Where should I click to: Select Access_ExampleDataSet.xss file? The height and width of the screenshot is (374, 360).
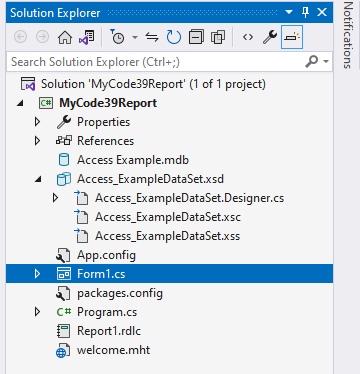pos(167,236)
